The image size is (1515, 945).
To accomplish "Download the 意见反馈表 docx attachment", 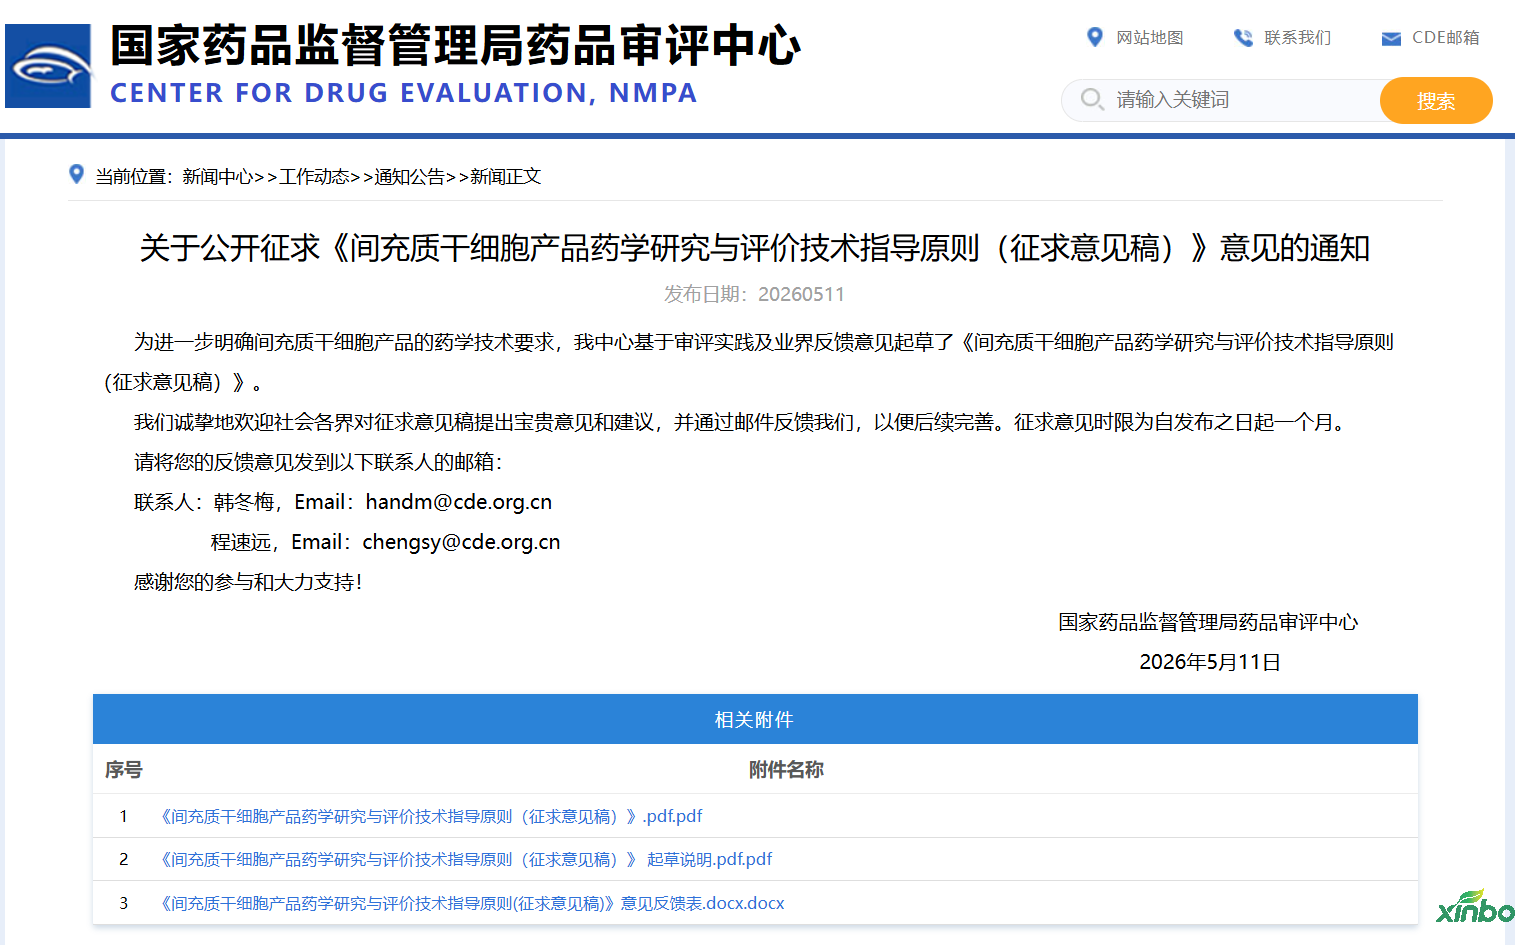I will point(470,903).
